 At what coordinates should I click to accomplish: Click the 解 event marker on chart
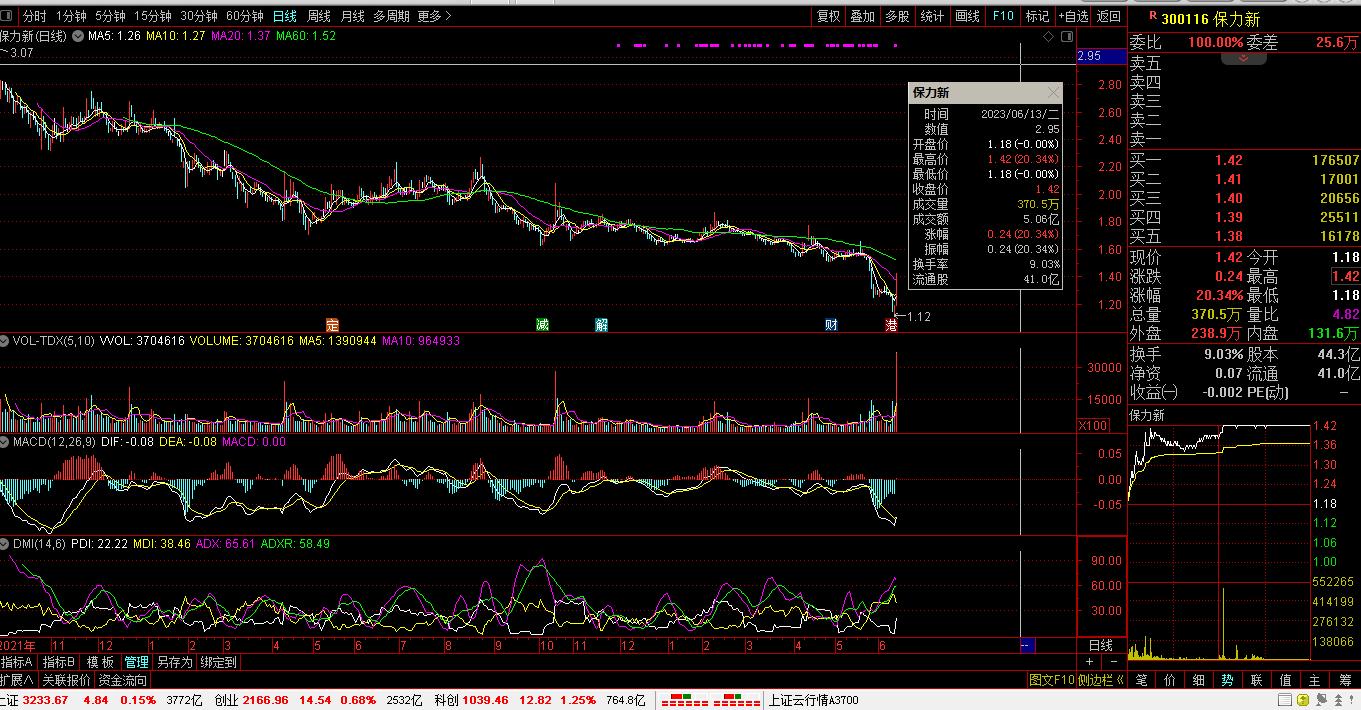pyautogui.click(x=601, y=325)
